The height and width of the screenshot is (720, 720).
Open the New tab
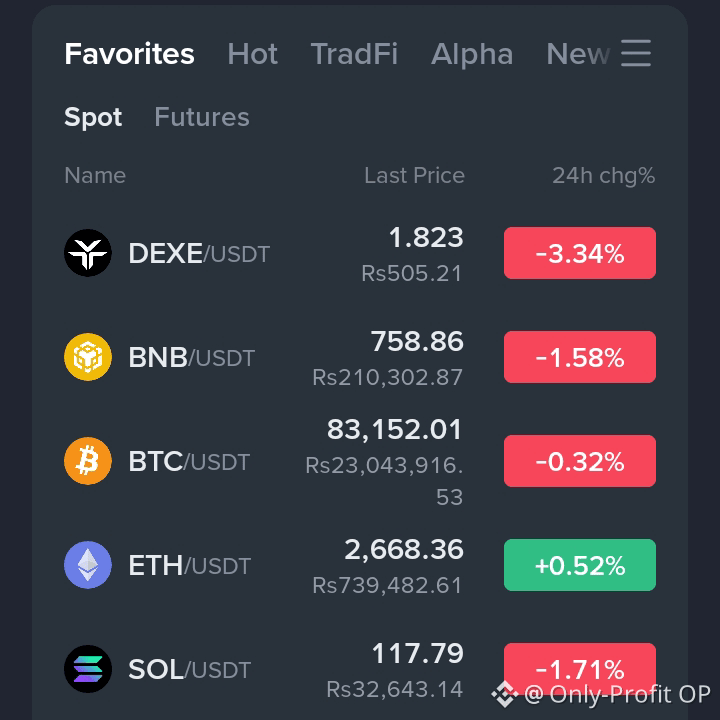(x=578, y=54)
